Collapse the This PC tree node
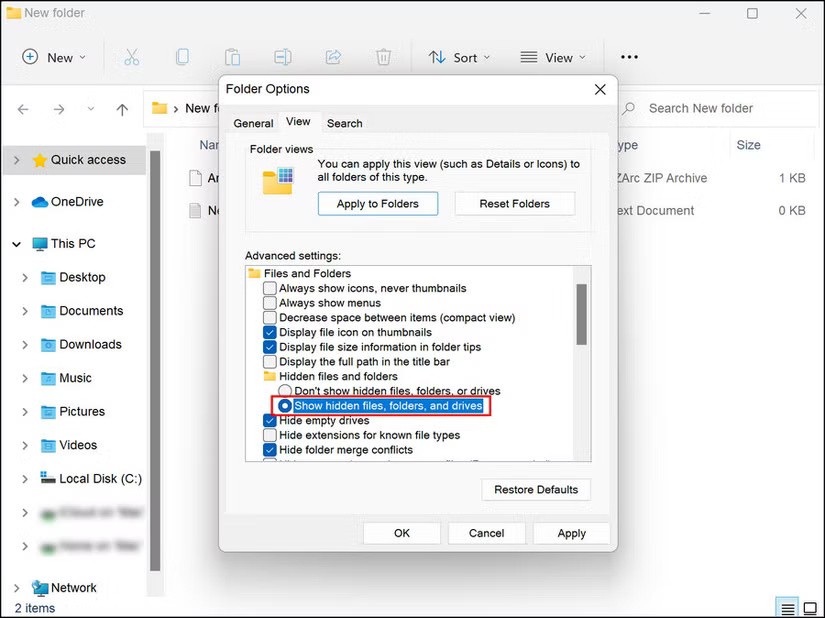 16,244
